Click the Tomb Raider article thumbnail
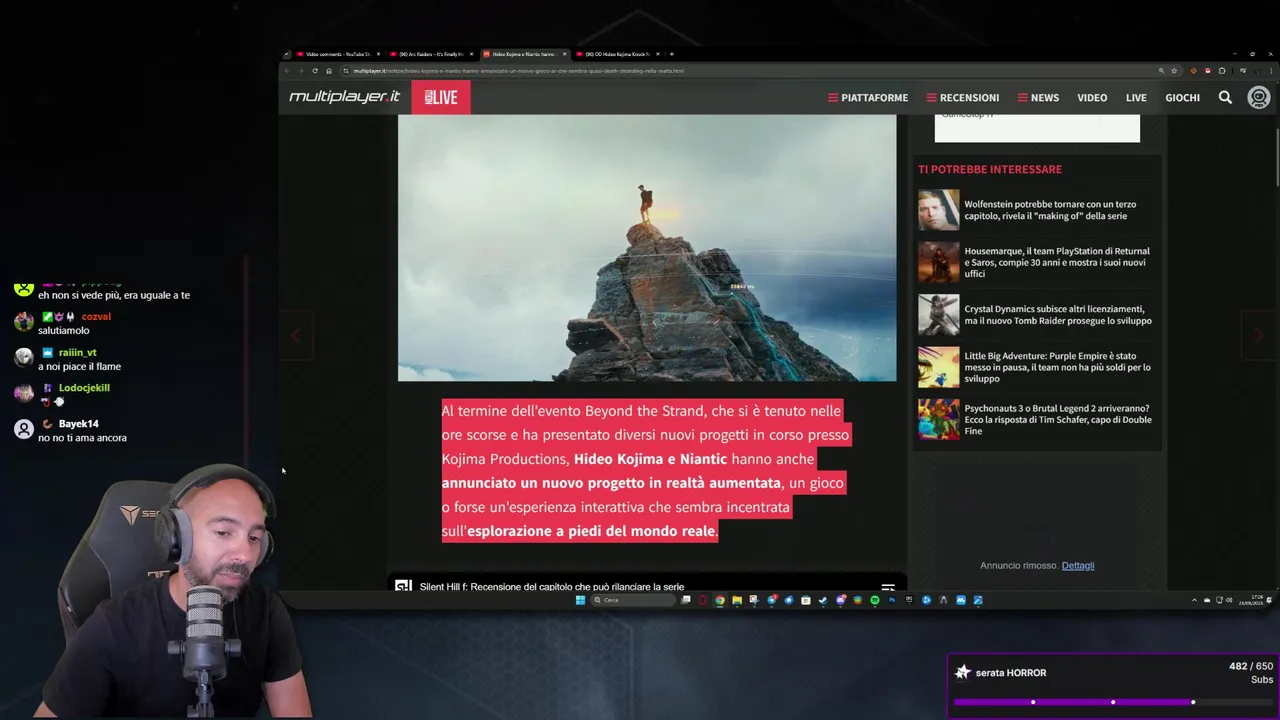The width and height of the screenshot is (1280, 720). (x=938, y=315)
